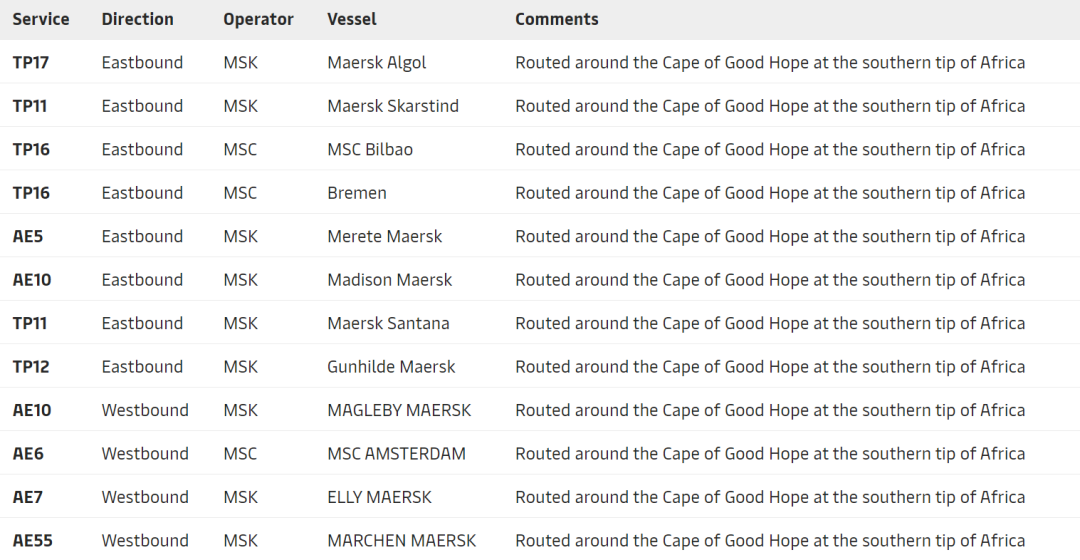Click the MSC Bilbao vessel entry
Image resolution: width=1080 pixels, height=560 pixels.
click(x=369, y=150)
